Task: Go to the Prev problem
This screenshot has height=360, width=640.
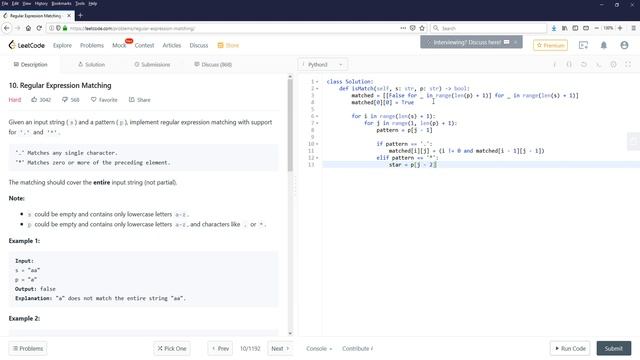Action: [220, 349]
